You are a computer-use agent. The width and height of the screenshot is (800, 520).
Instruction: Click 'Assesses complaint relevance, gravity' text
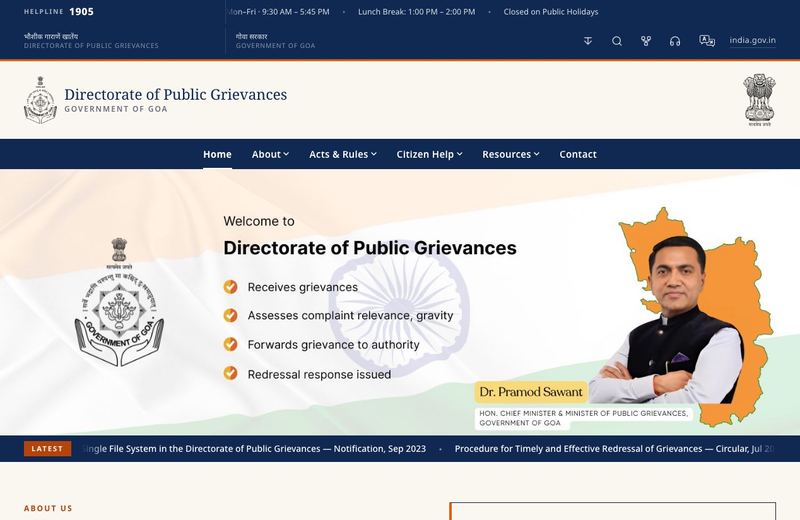[x=351, y=315]
